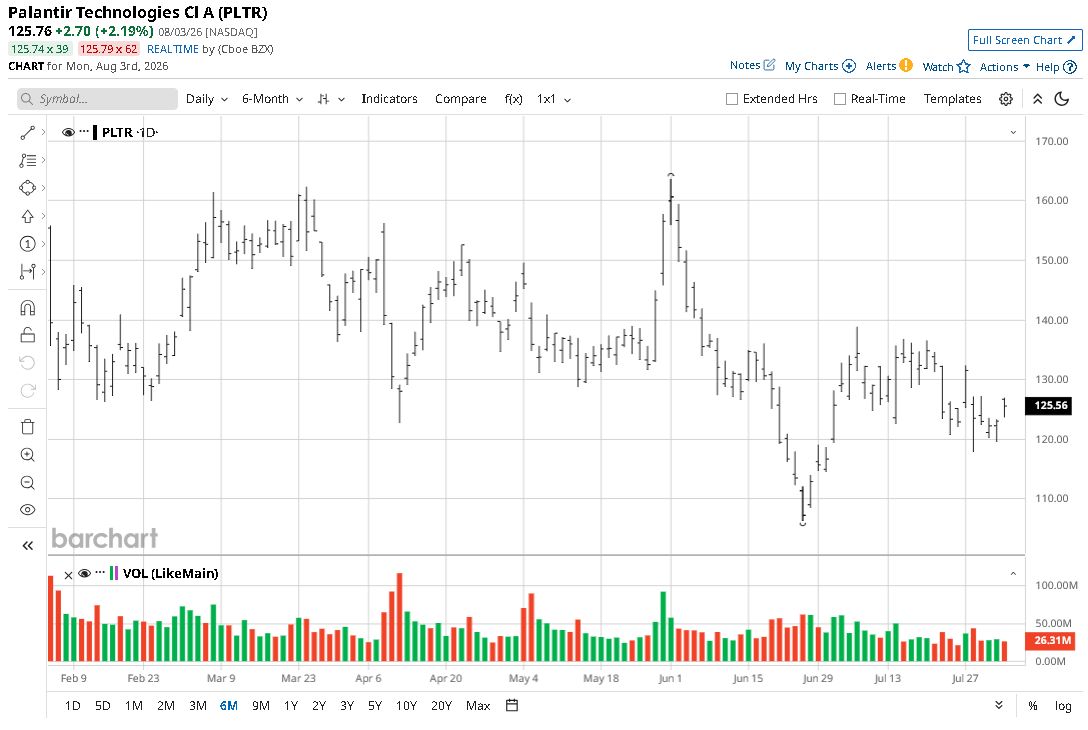This screenshot has height=730, width=1088.
Task: Open the 6-Month period dropdown
Action: tap(272, 99)
